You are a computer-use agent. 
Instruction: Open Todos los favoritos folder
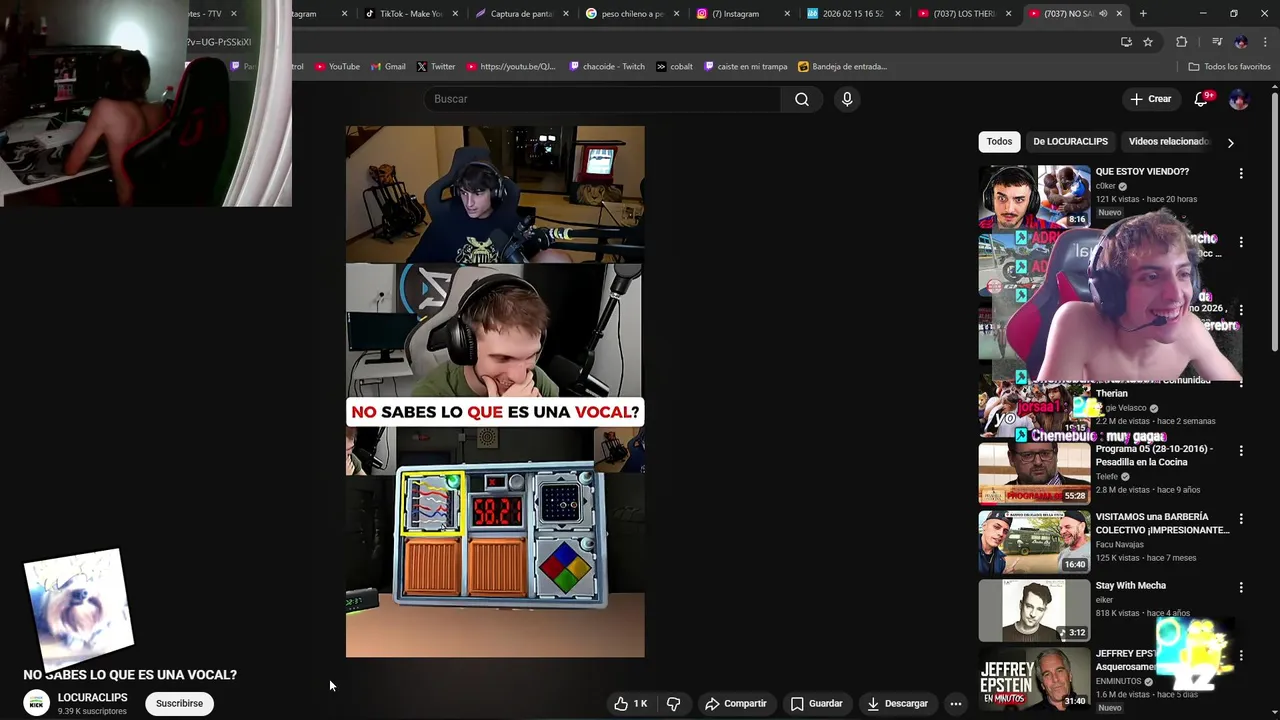(x=1229, y=67)
